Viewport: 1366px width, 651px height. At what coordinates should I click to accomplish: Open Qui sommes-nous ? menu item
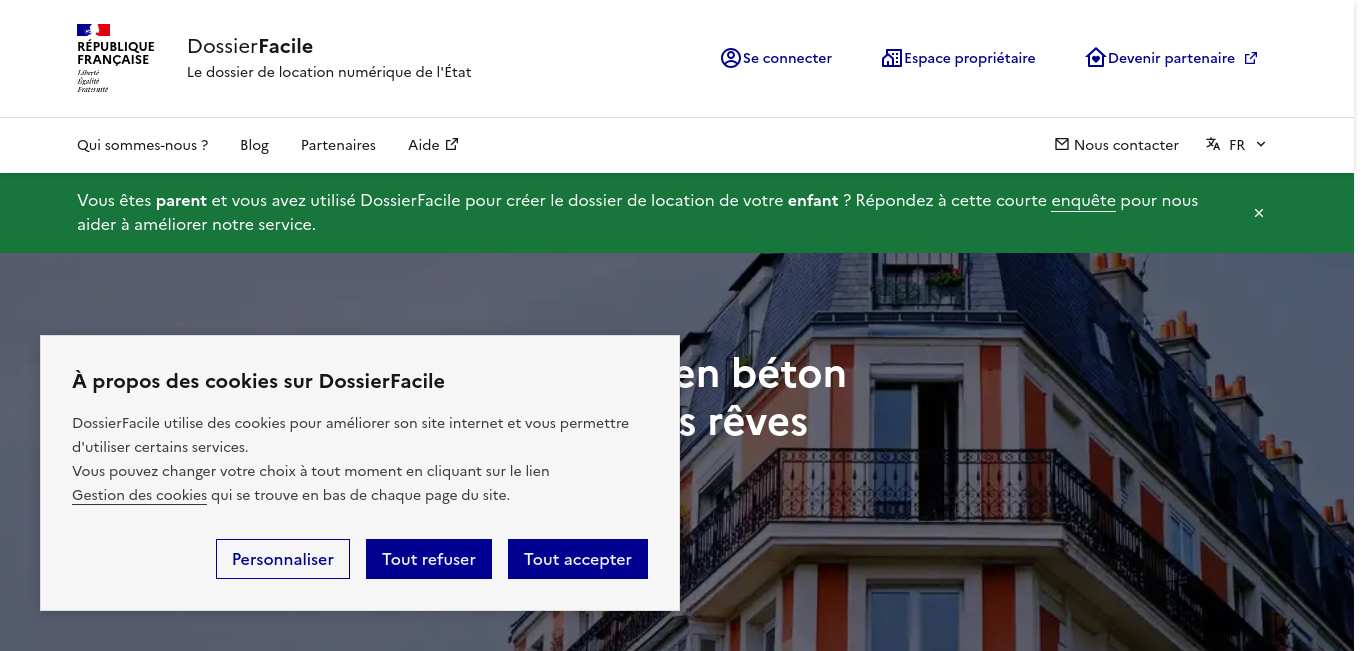pos(143,145)
